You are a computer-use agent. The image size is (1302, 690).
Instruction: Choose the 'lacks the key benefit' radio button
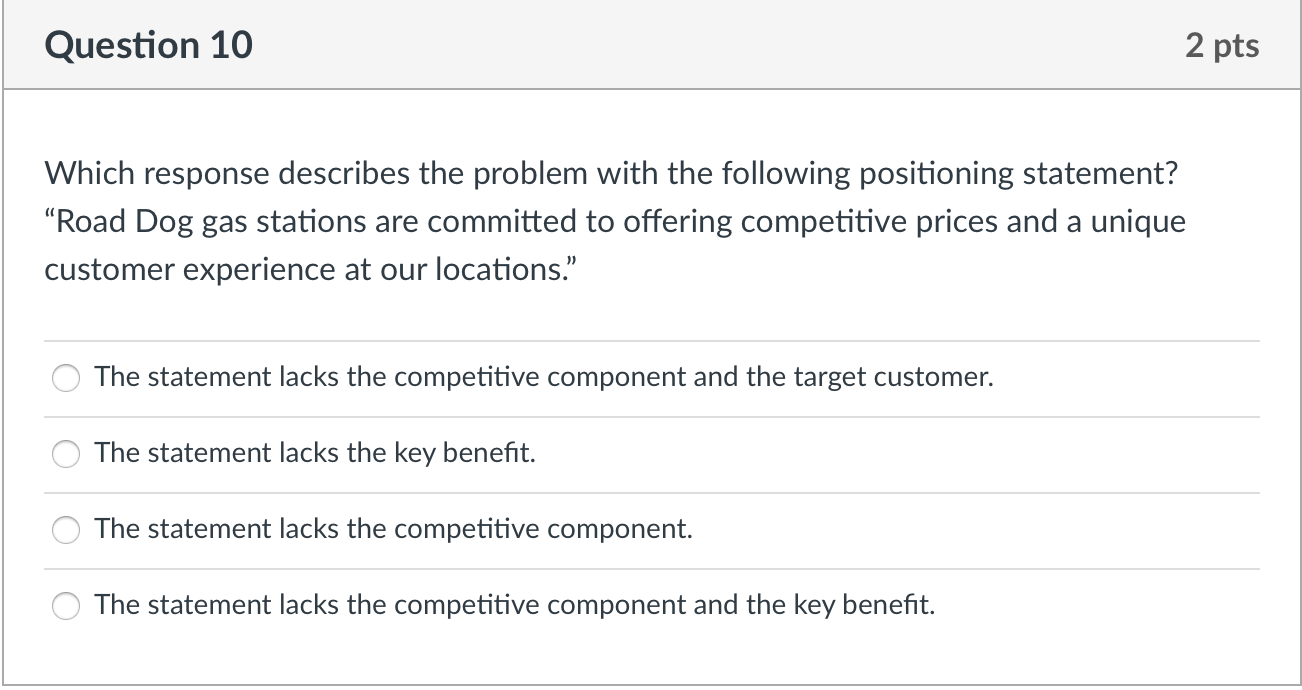(x=67, y=454)
